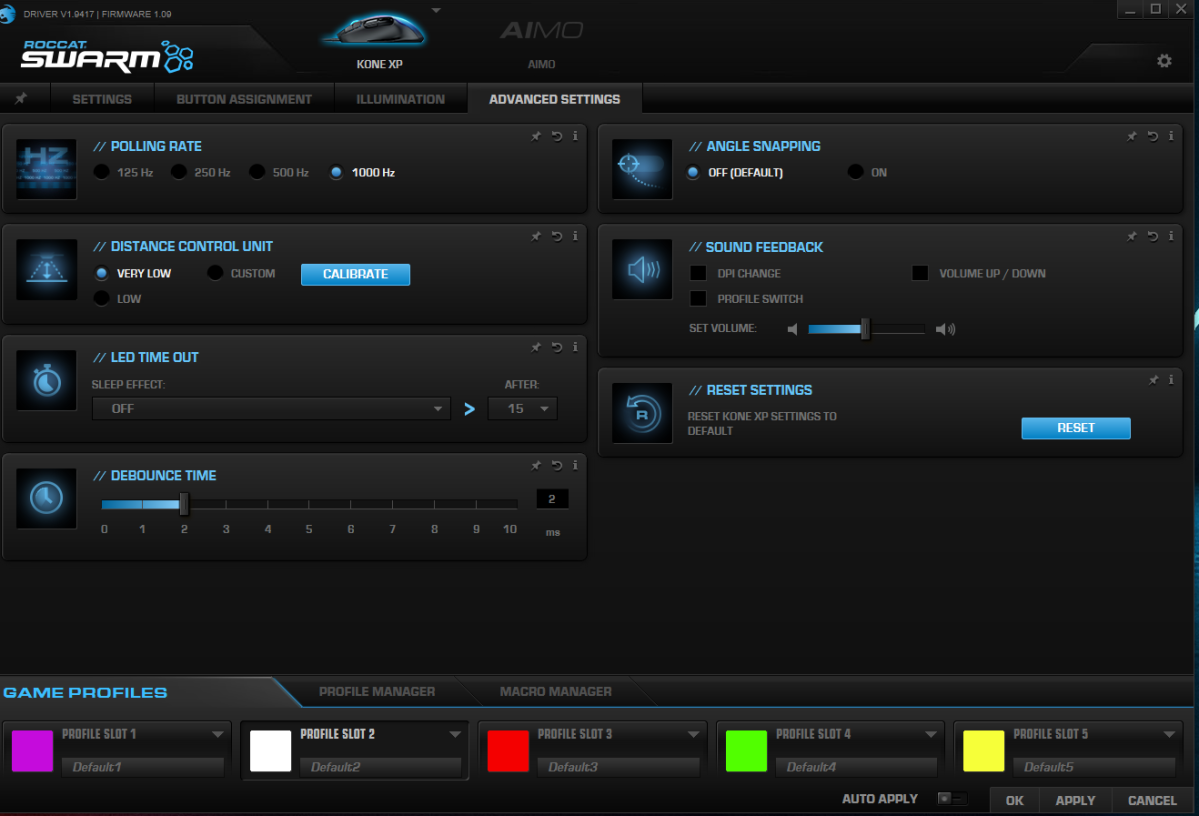Screen dimensions: 1199x816
Task: Click the Debounce Time value field
Action: (x=552, y=499)
